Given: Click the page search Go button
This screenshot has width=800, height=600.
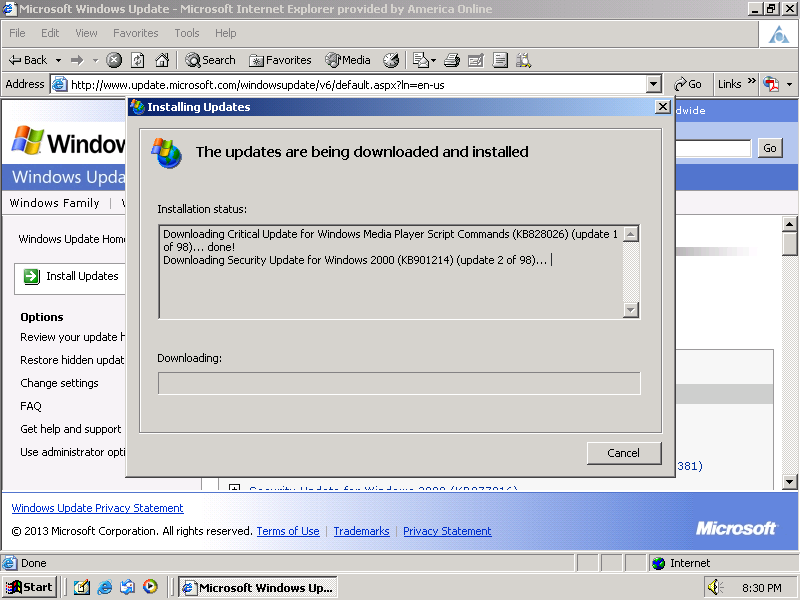Looking at the screenshot, I should pos(770,148).
